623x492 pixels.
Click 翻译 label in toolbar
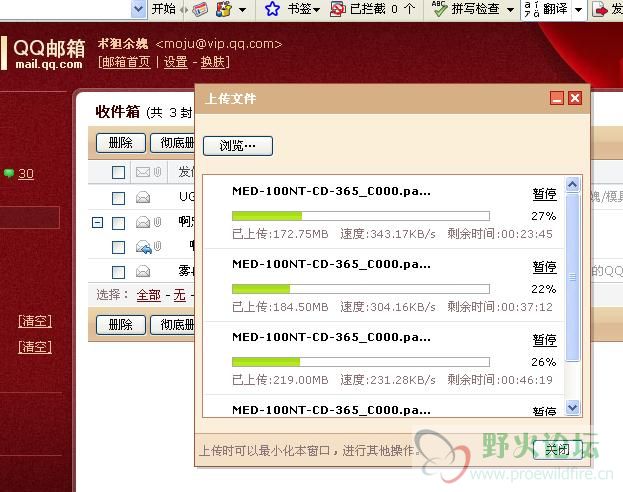pyautogui.click(x=555, y=9)
